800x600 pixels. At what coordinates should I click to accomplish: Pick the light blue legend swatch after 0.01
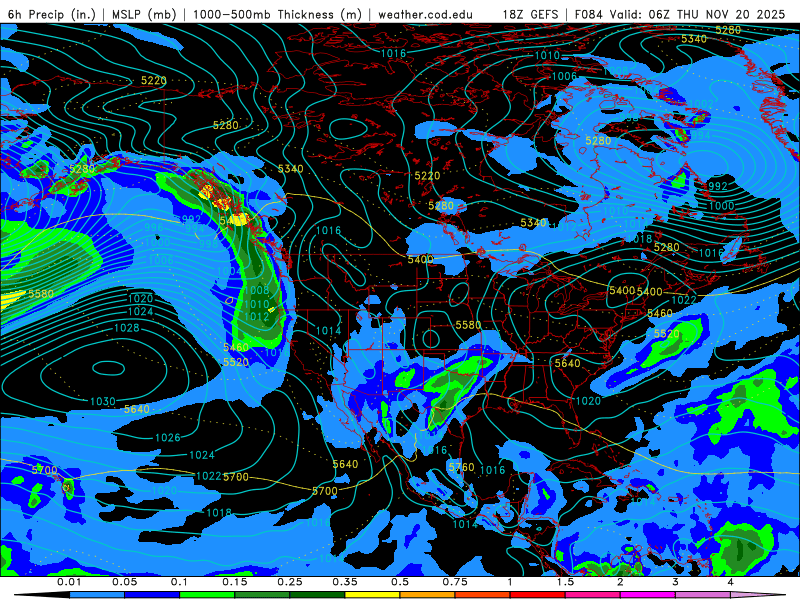[97, 595]
